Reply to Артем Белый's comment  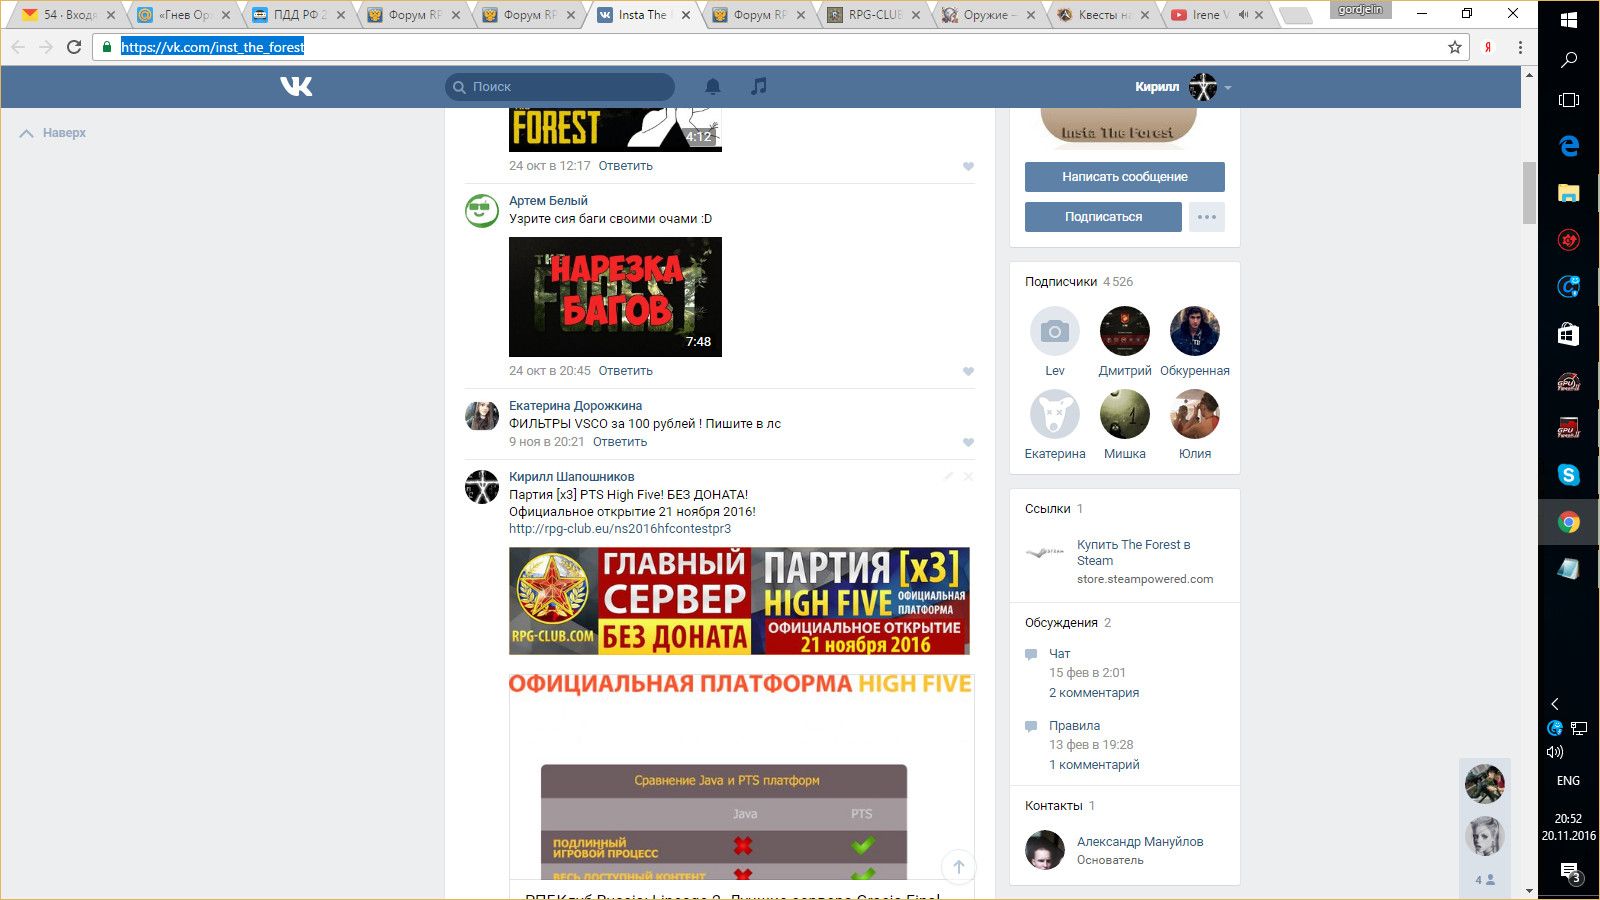click(x=626, y=371)
